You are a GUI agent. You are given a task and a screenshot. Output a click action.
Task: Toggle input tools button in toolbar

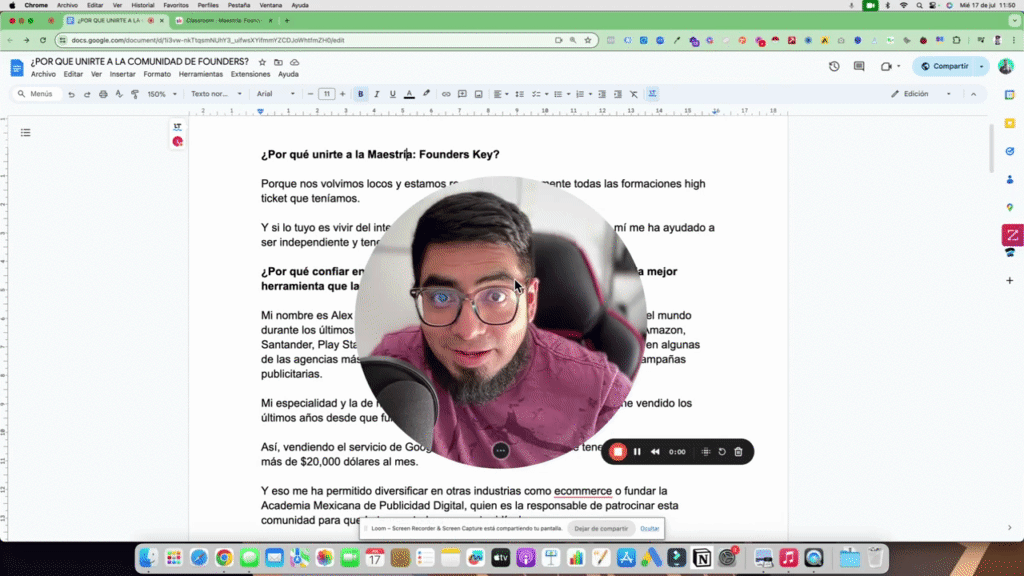click(x=652, y=94)
